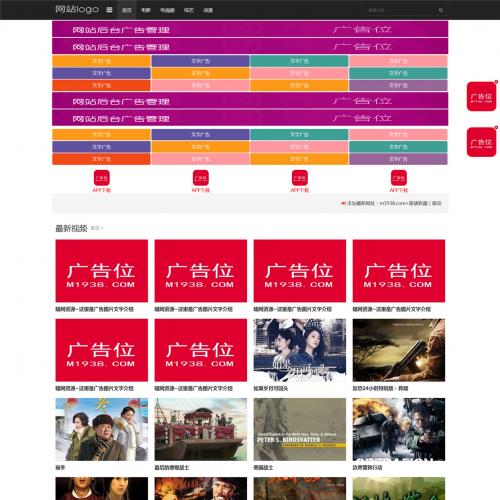Select the 首页 tab in the navbar
Image resolution: width=500 pixels, height=500 pixels.
point(127,10)
